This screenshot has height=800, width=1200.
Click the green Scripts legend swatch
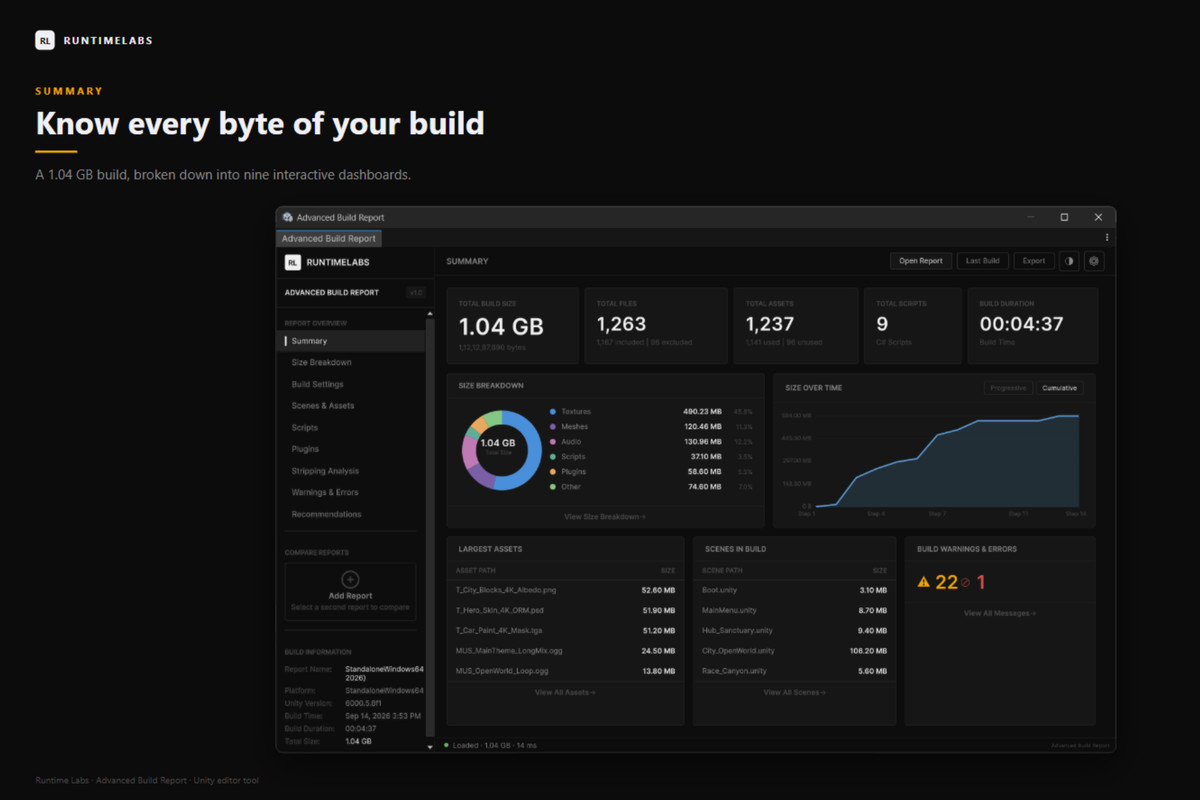[x=553, y=457]
